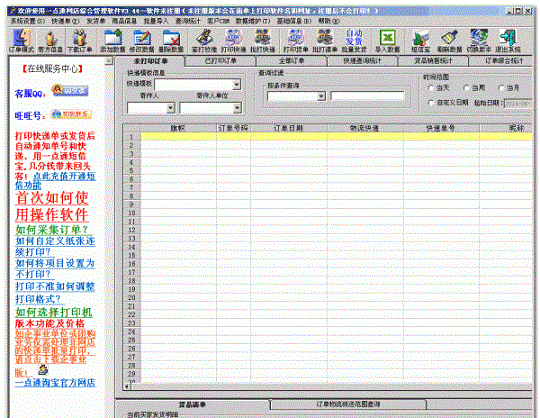Open the 批量导入 menu

[x=156, y=21]
